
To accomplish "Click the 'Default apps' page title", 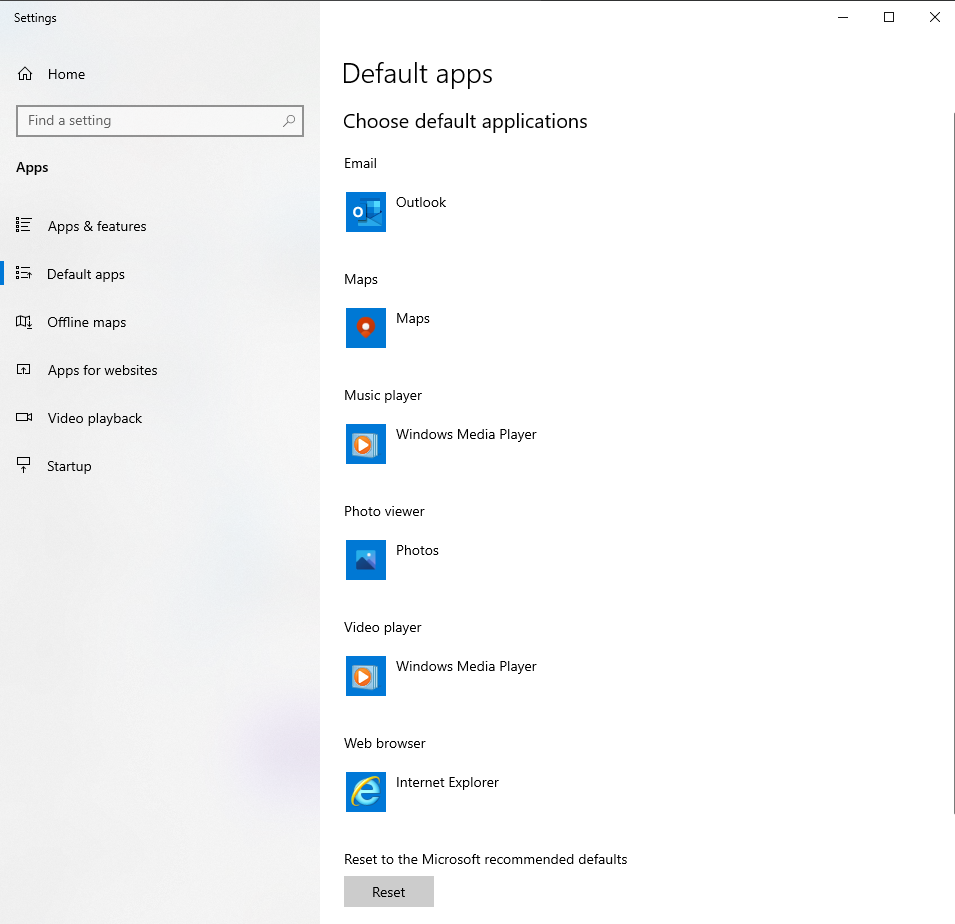I will 417,74.
